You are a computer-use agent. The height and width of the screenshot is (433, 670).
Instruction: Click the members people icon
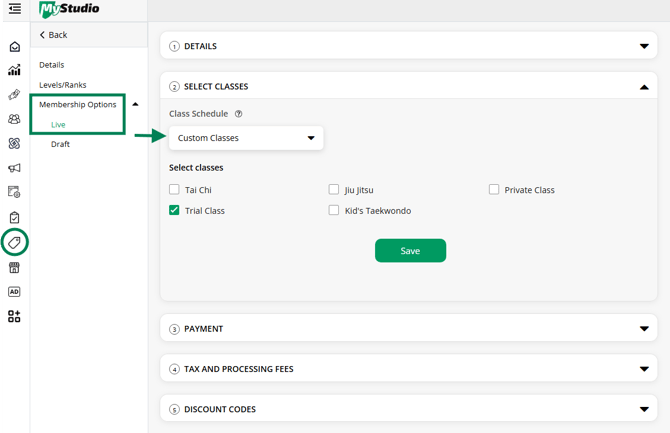pos(14,119)
